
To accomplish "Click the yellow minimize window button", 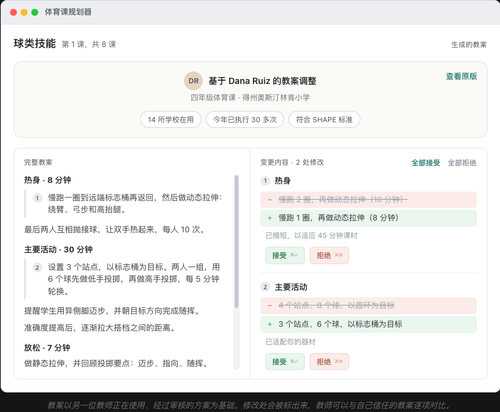I will [x=24, y=12].
